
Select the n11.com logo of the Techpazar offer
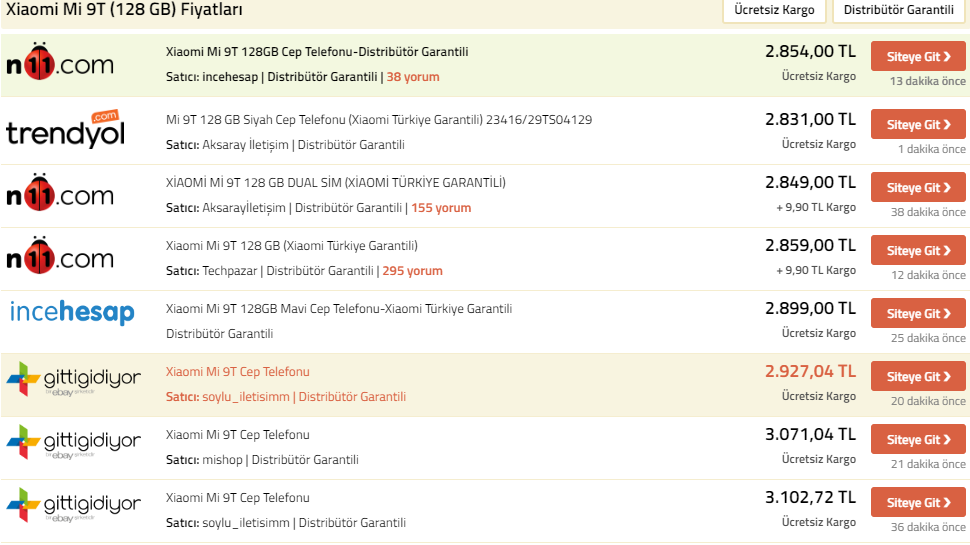(60, 256)
